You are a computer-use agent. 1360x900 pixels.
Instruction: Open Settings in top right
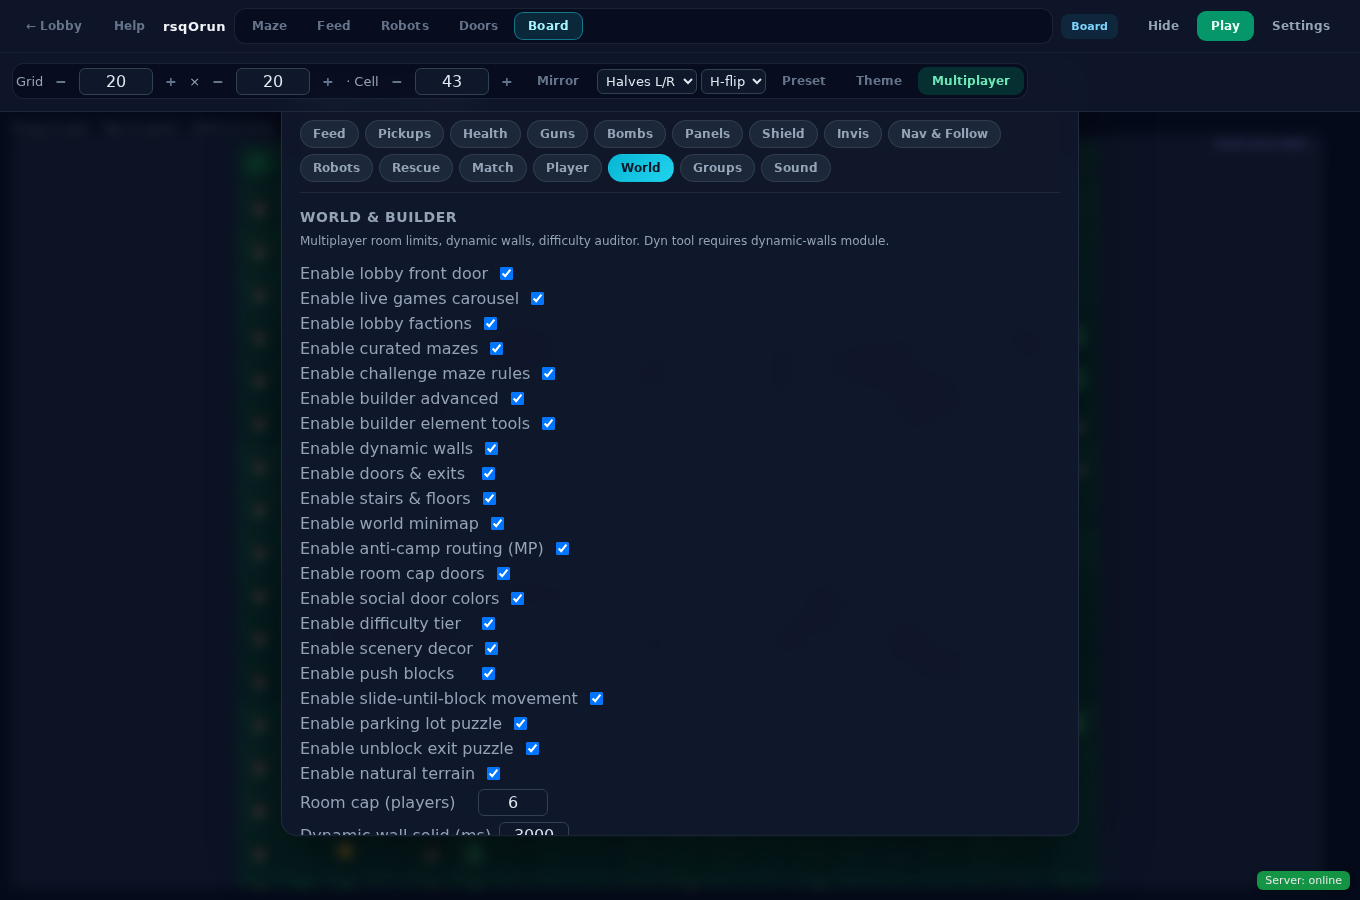click(x=1301, y=26)
